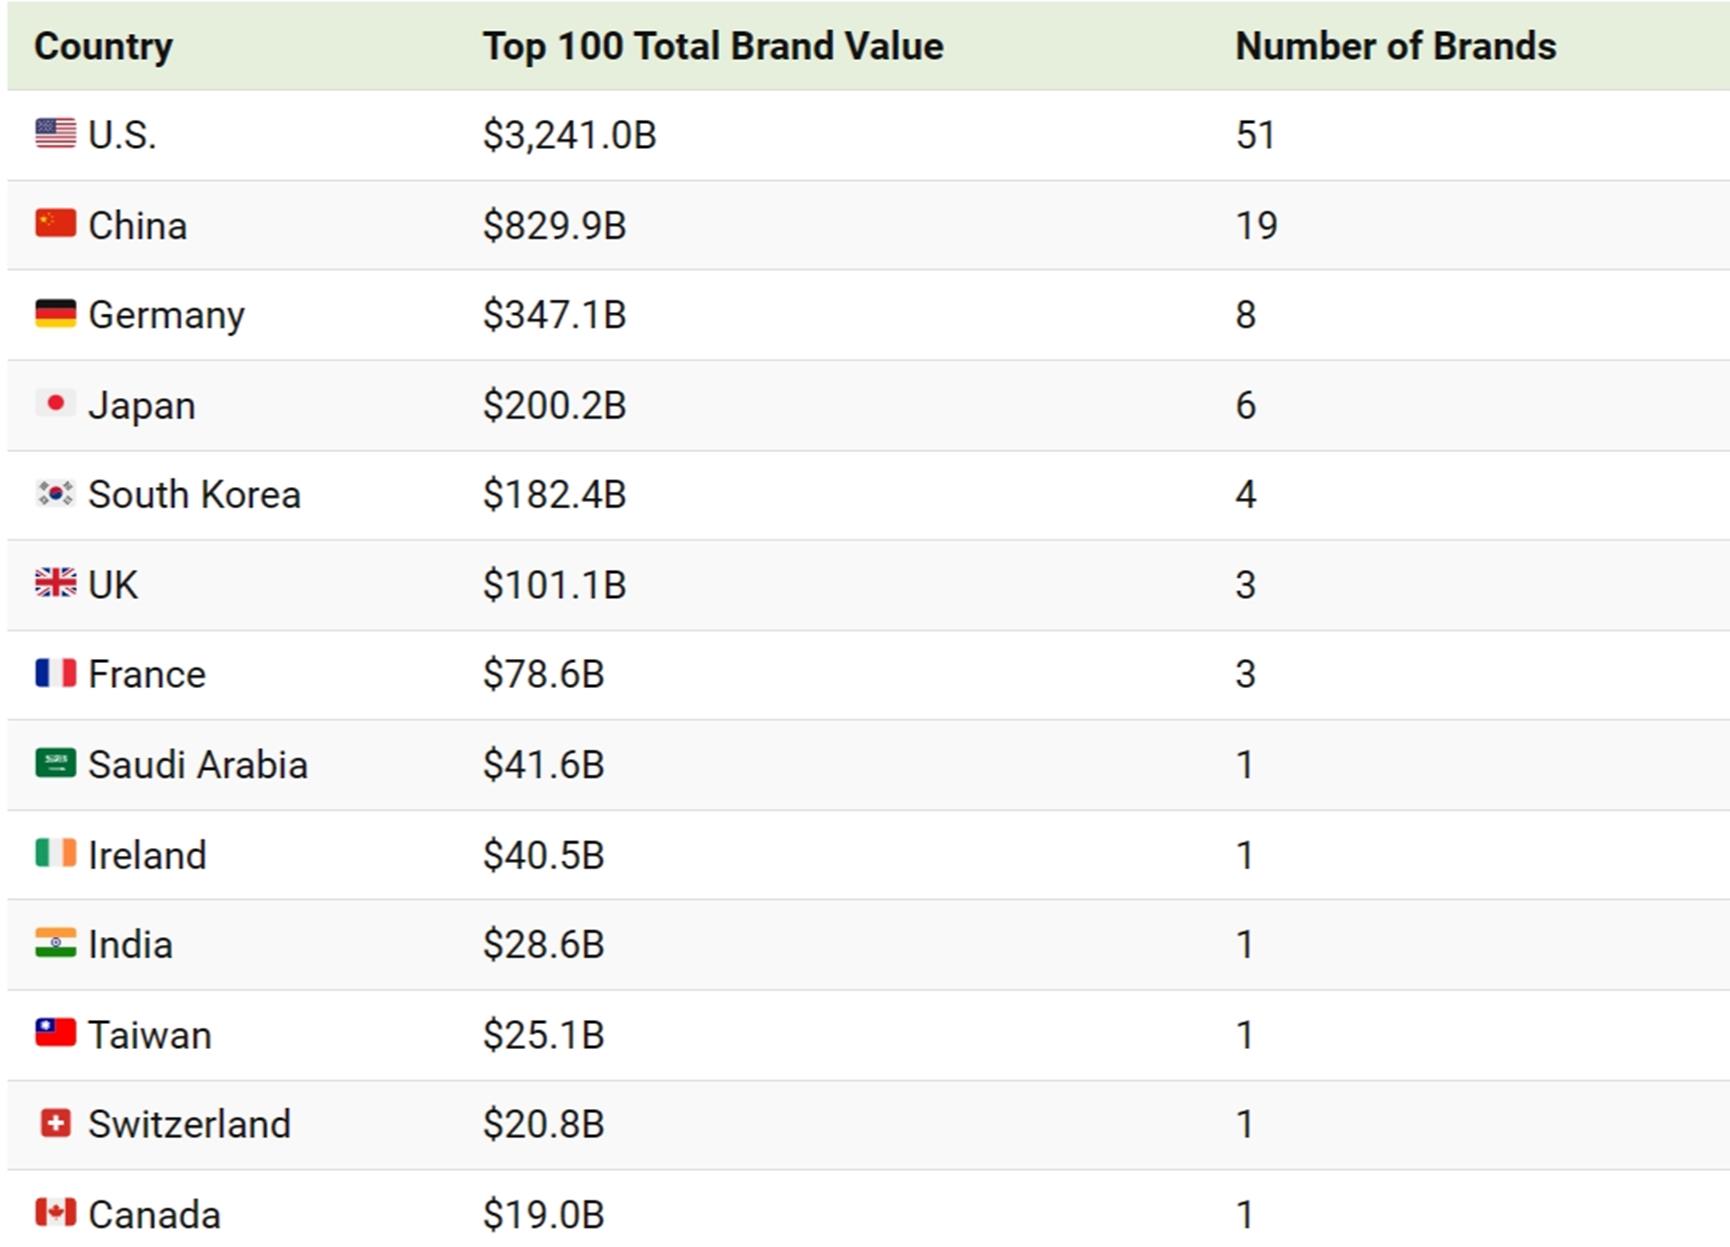Click the Ireland flag icon
Screen dimensions: 1730x1247
click(55, 853)
